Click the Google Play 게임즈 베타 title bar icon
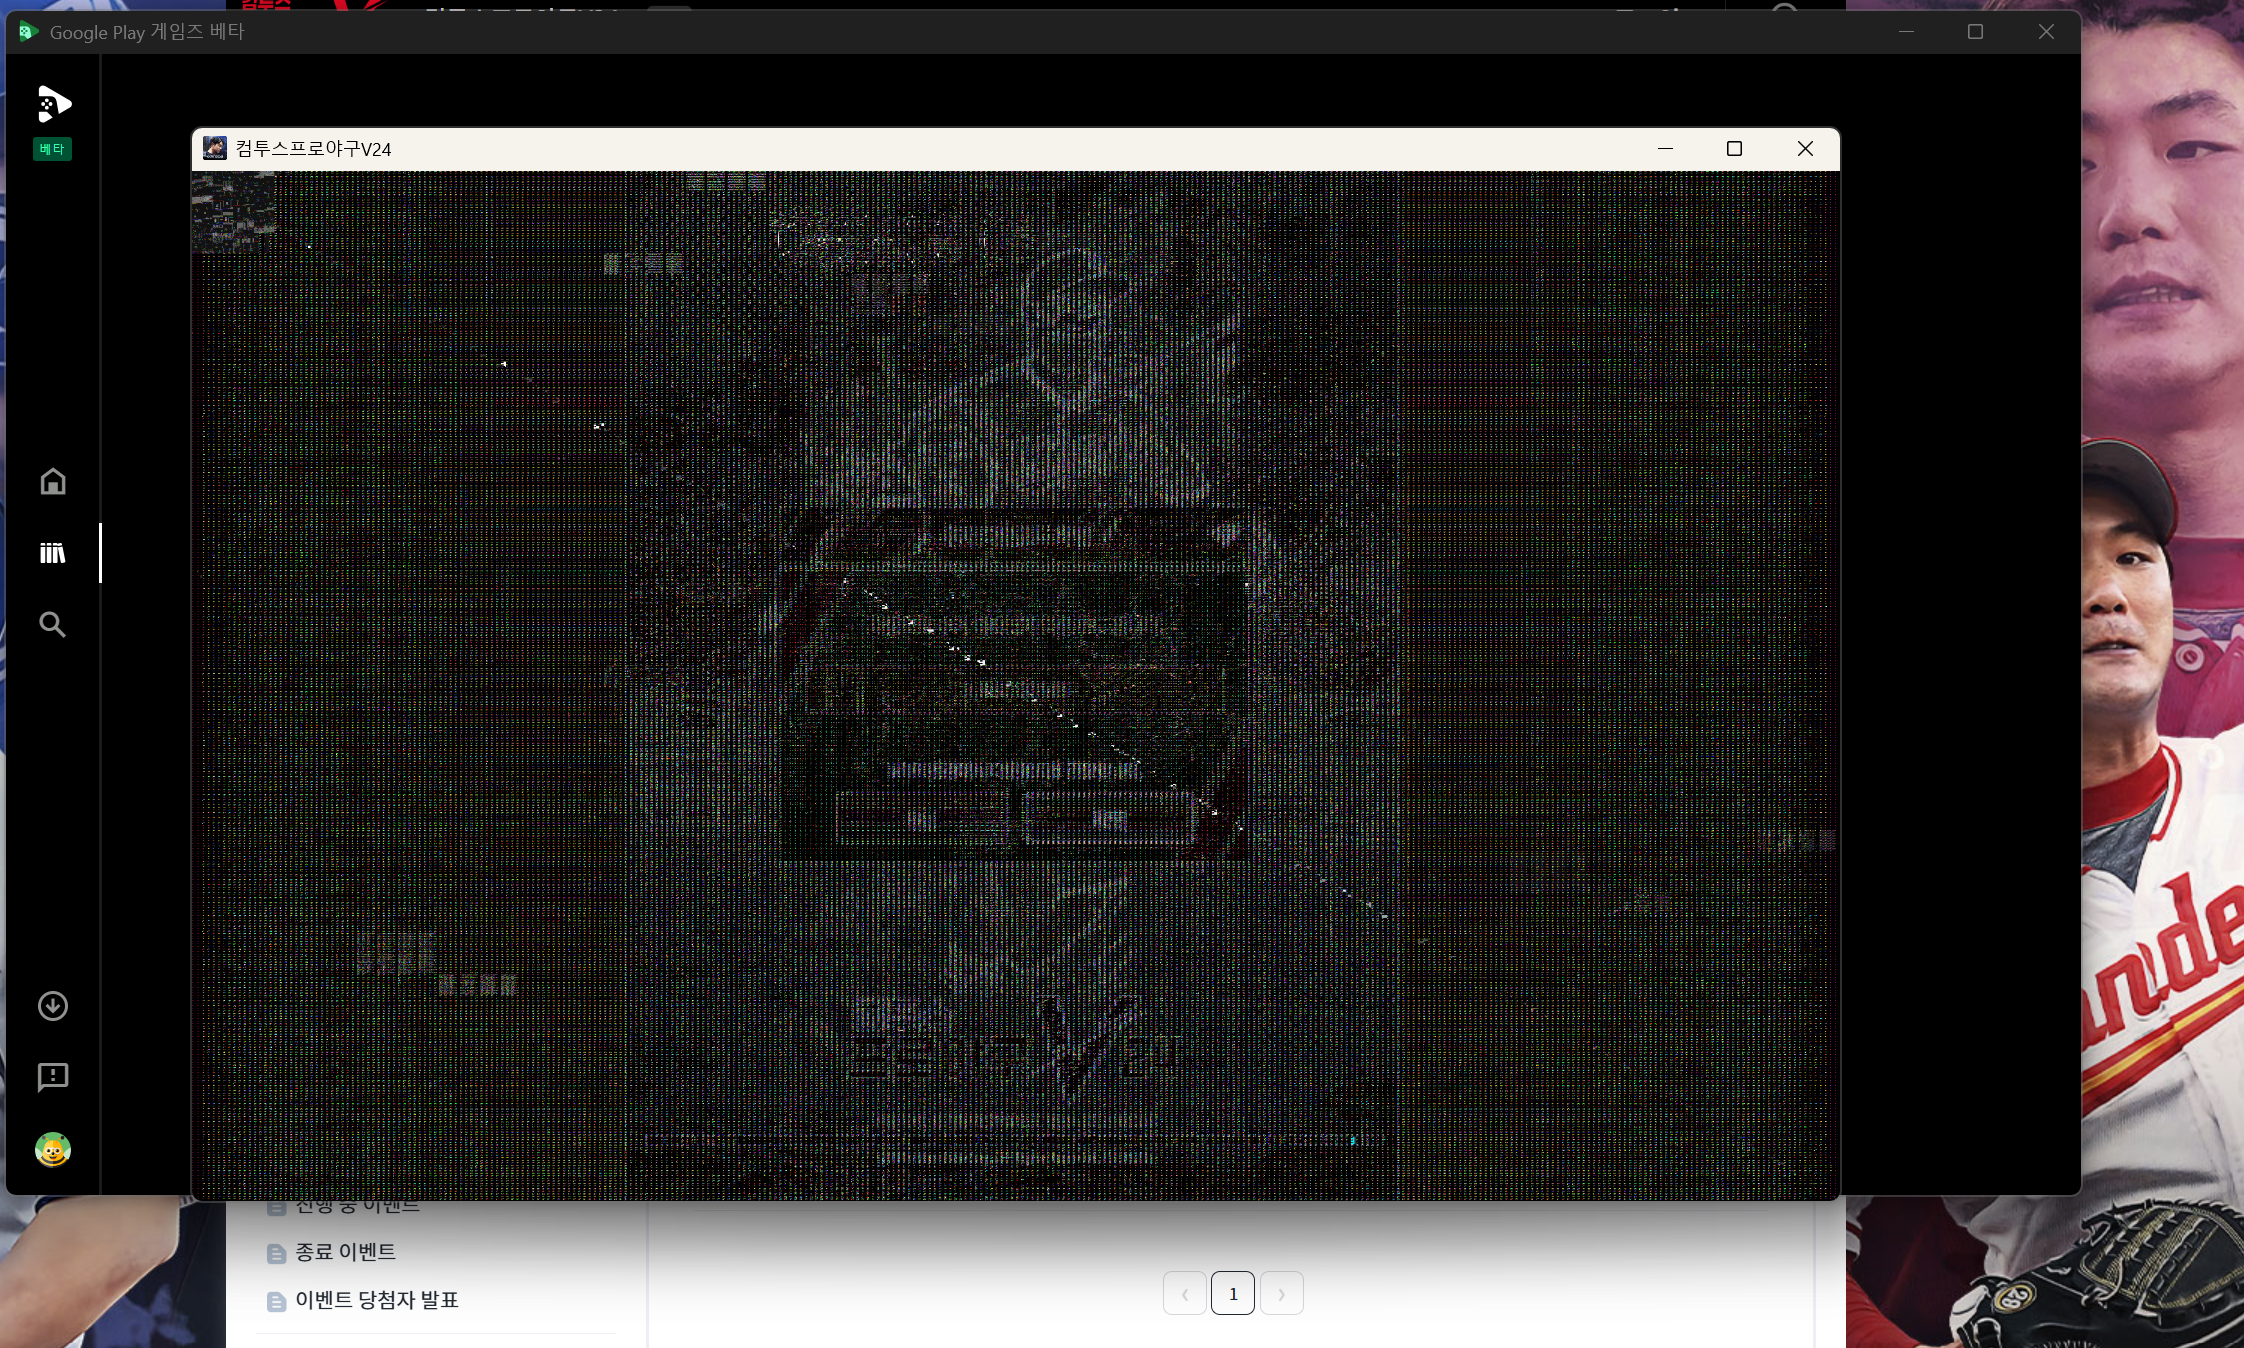This screenshot has height=1348, width=2244. pos(28,32)
